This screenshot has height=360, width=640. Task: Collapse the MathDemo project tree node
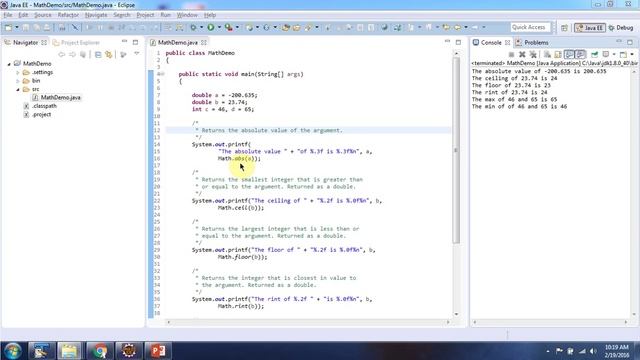tap(9, 64)
